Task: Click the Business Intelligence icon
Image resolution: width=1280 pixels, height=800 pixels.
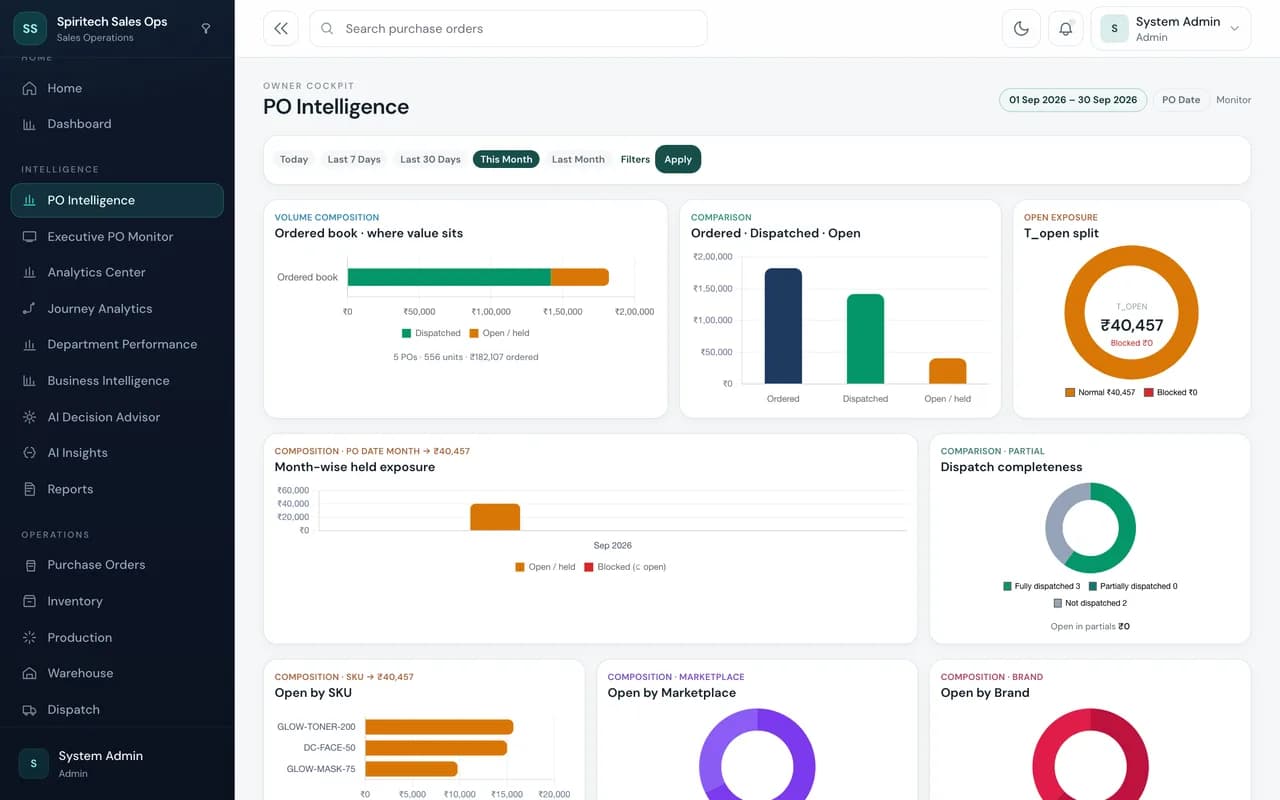Action: 29,381
